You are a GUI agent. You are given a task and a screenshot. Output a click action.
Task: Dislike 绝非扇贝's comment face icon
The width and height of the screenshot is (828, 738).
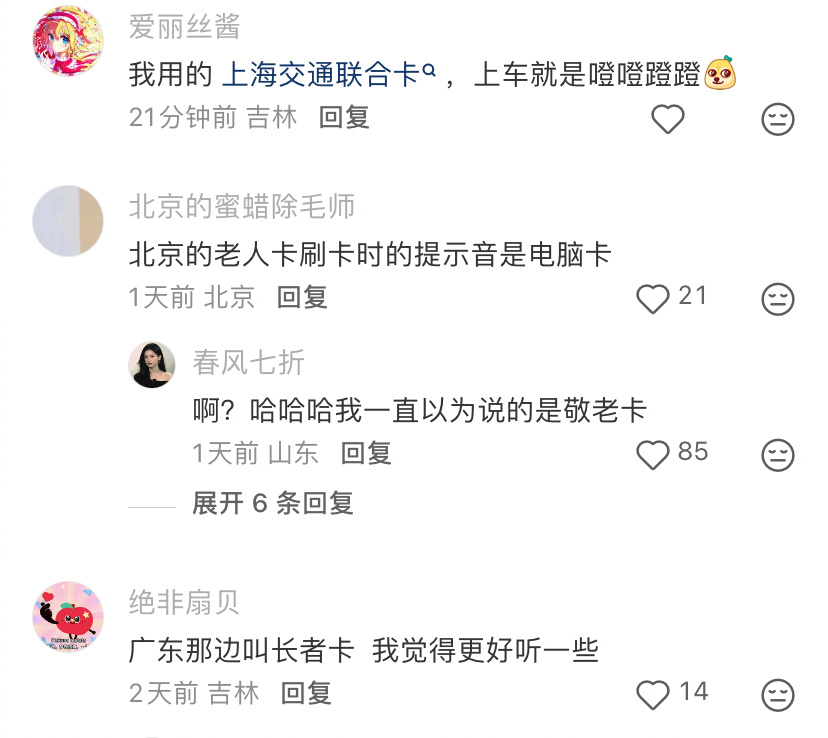click(777, 694)
